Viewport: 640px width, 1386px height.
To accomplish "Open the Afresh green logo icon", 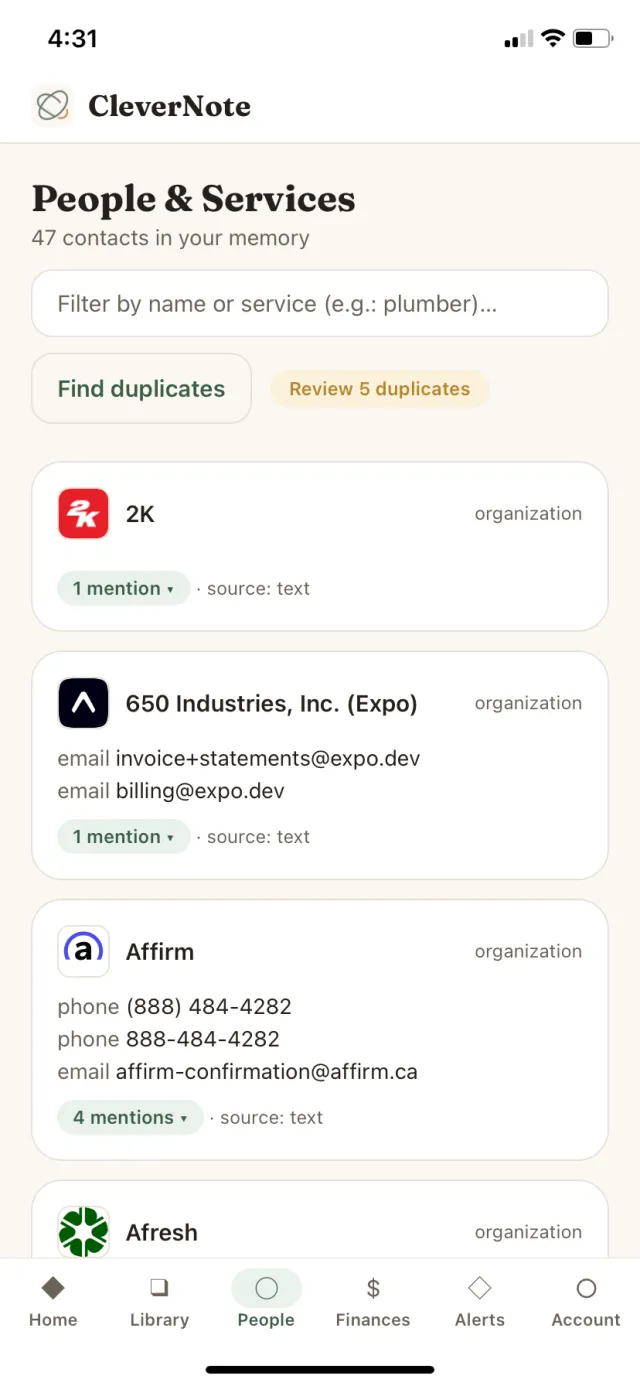I will coord(84,1232).
